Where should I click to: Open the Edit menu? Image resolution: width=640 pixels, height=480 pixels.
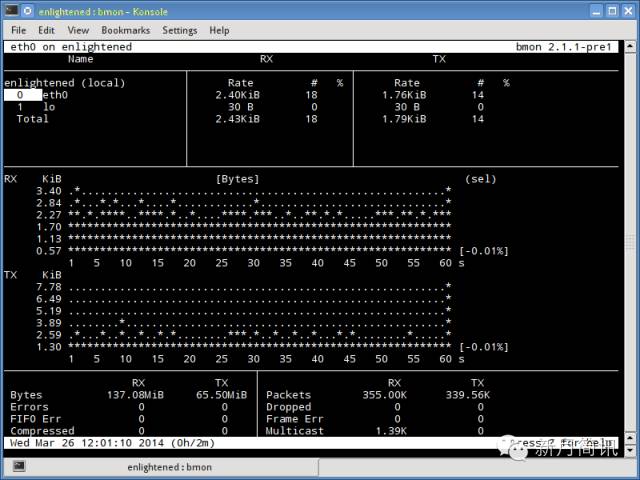click(46, 30)
